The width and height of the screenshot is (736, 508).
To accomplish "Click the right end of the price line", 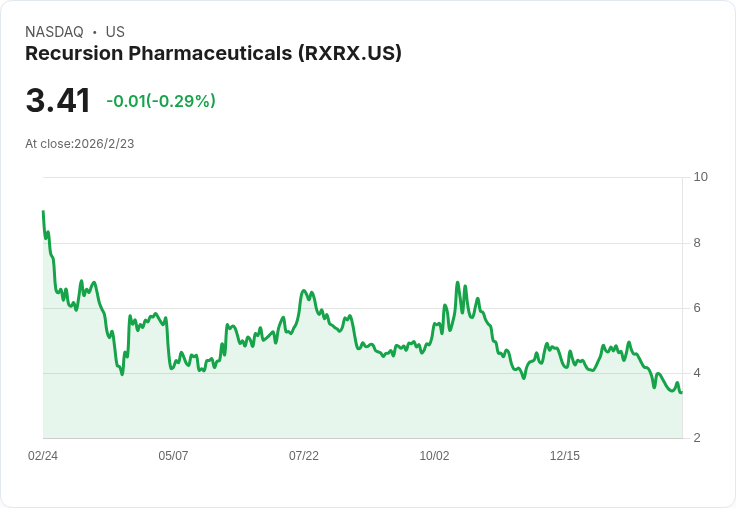I will (x=681, y=392).
